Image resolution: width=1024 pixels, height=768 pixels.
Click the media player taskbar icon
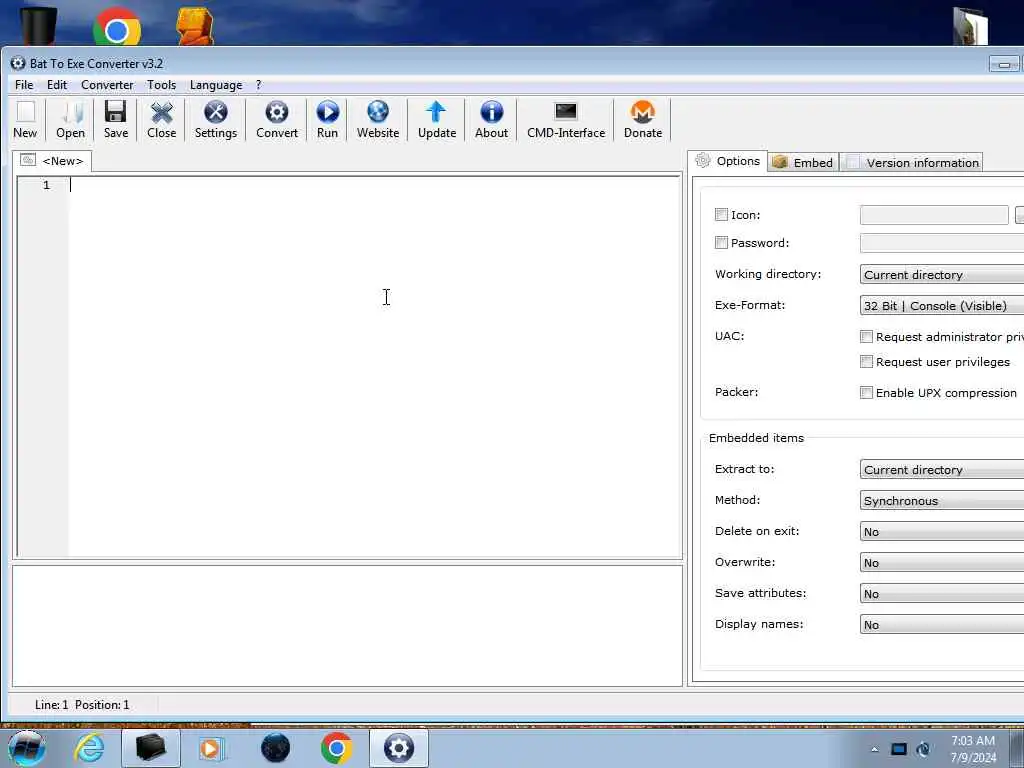click(x=212, y=748)
